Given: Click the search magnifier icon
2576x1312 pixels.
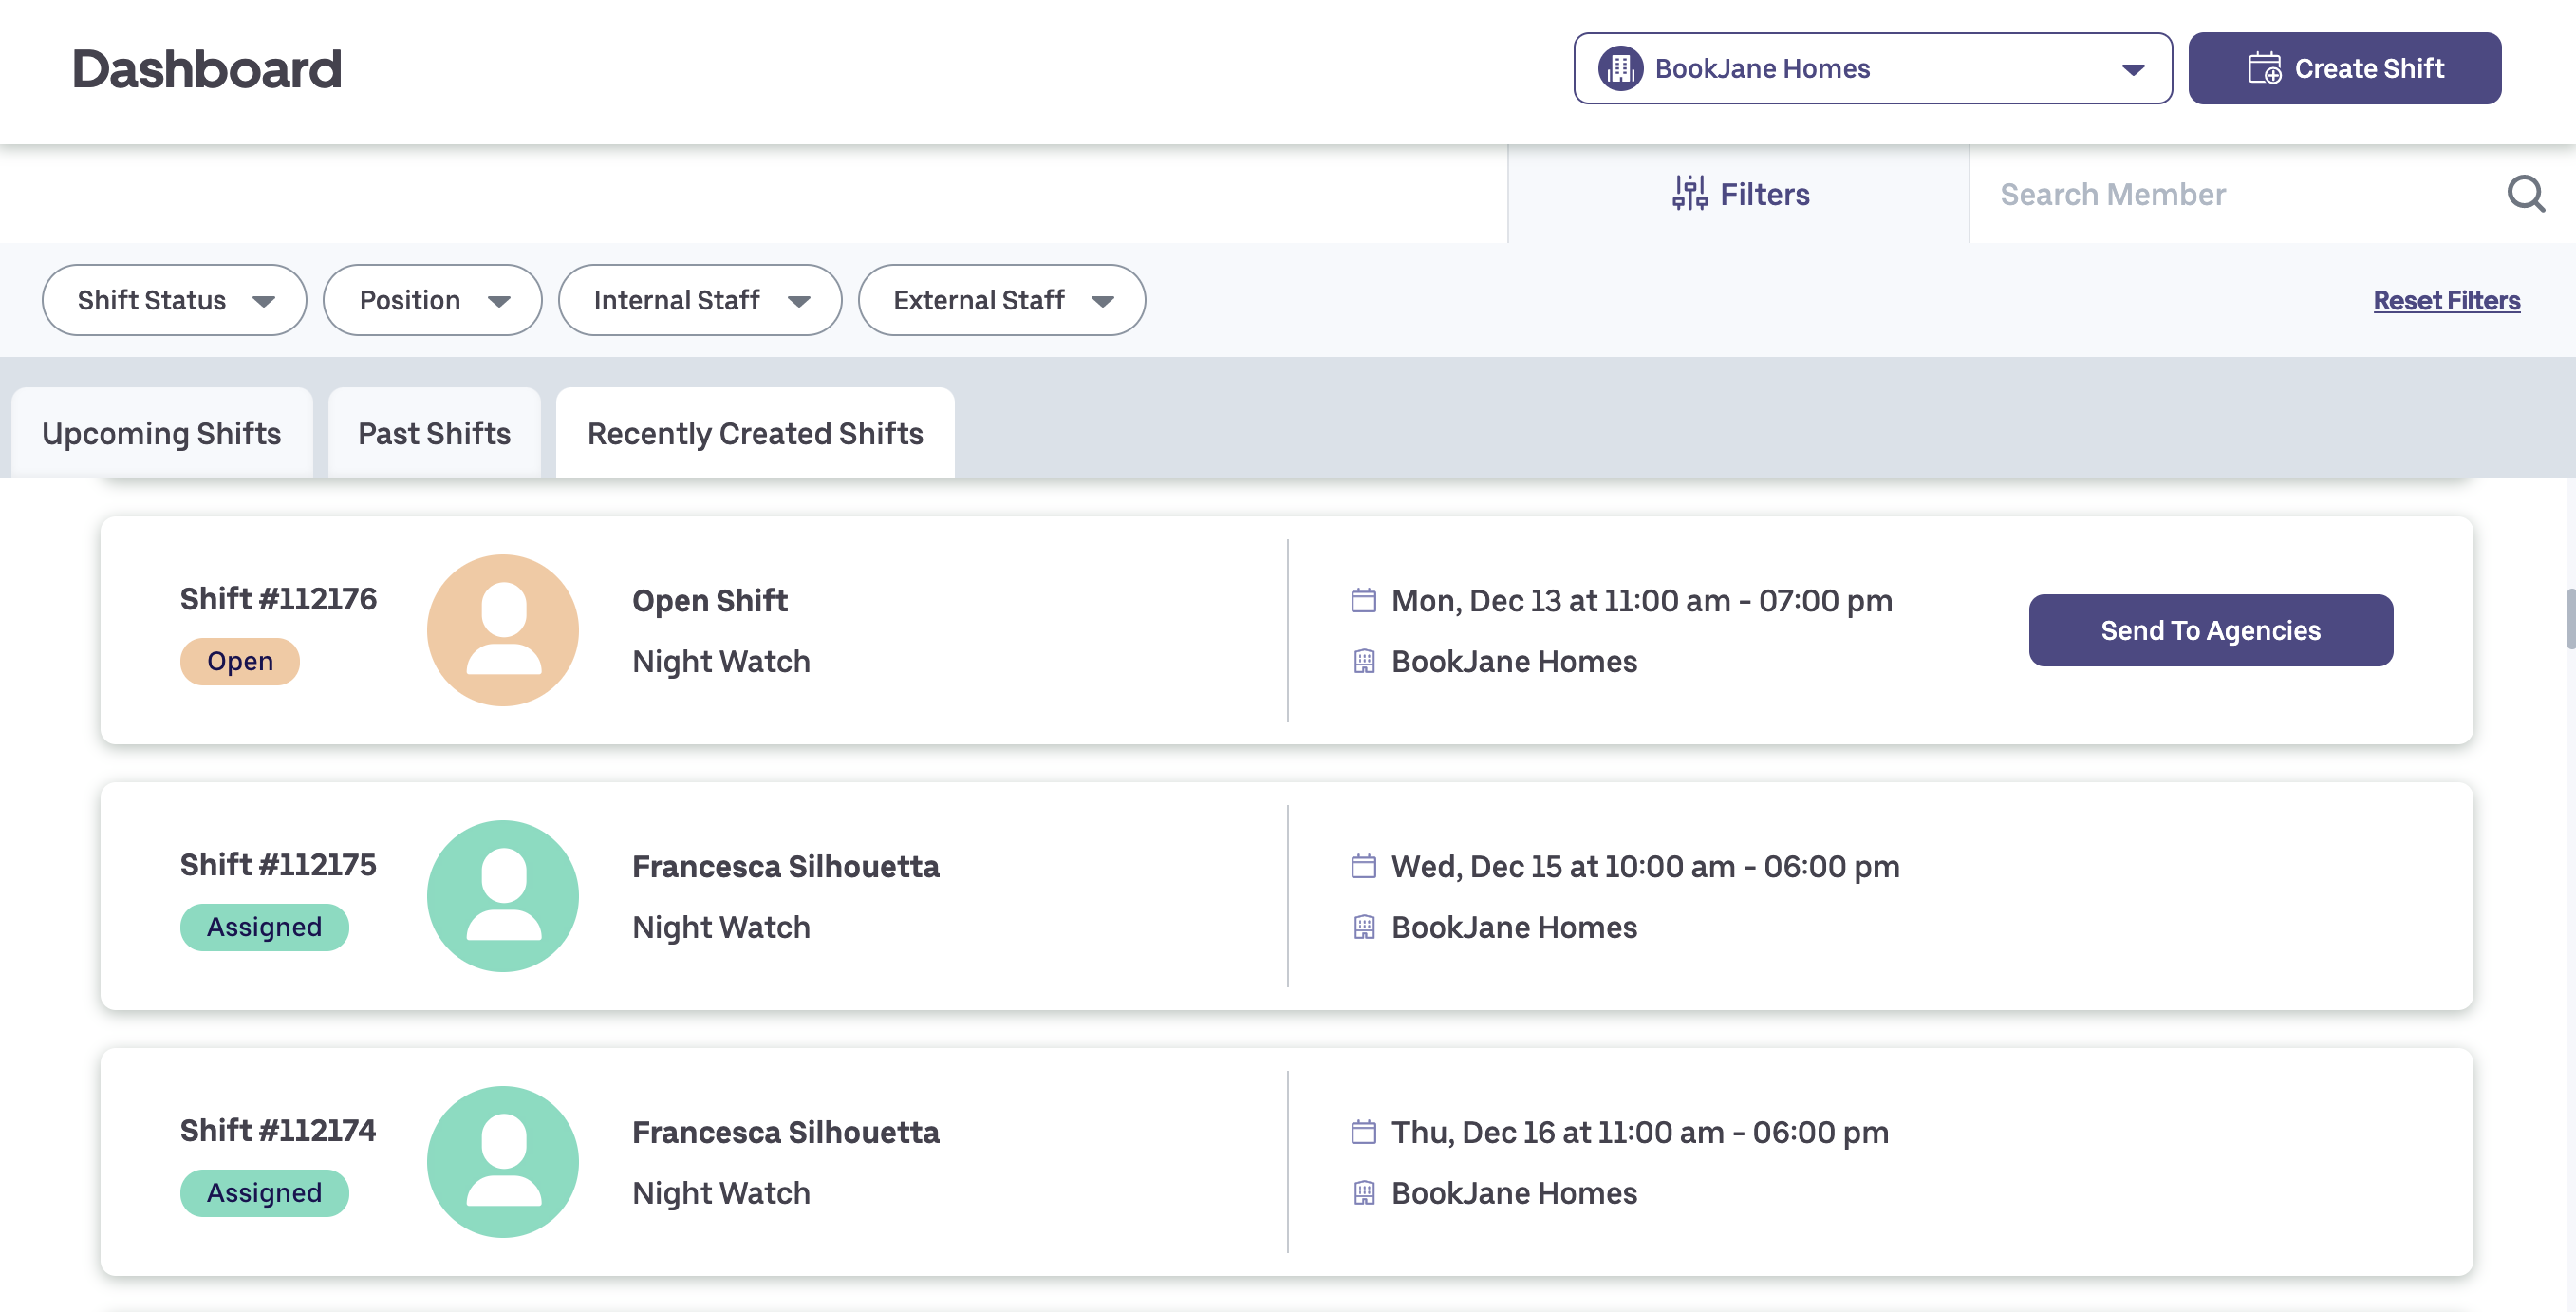Looking at the screenshot, I should point(2525,194).
